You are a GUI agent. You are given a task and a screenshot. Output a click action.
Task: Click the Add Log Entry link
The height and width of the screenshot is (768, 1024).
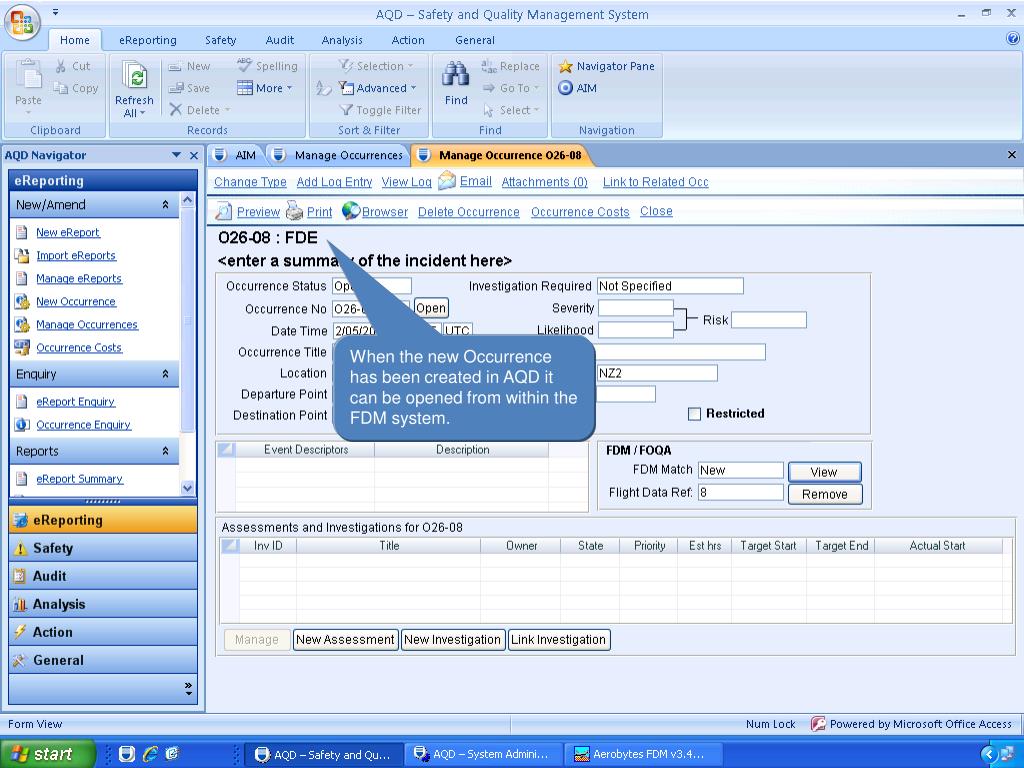pos(334,182)
